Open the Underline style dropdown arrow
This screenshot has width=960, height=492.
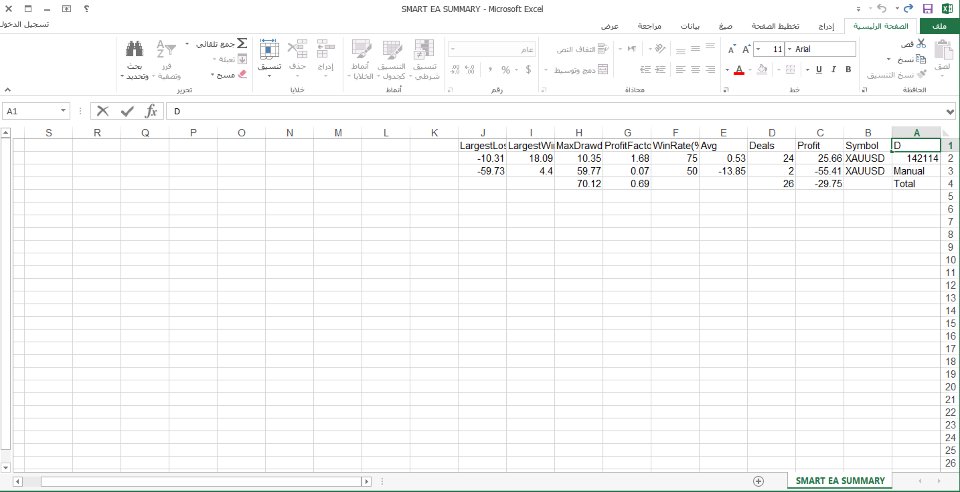coord(808,70)
